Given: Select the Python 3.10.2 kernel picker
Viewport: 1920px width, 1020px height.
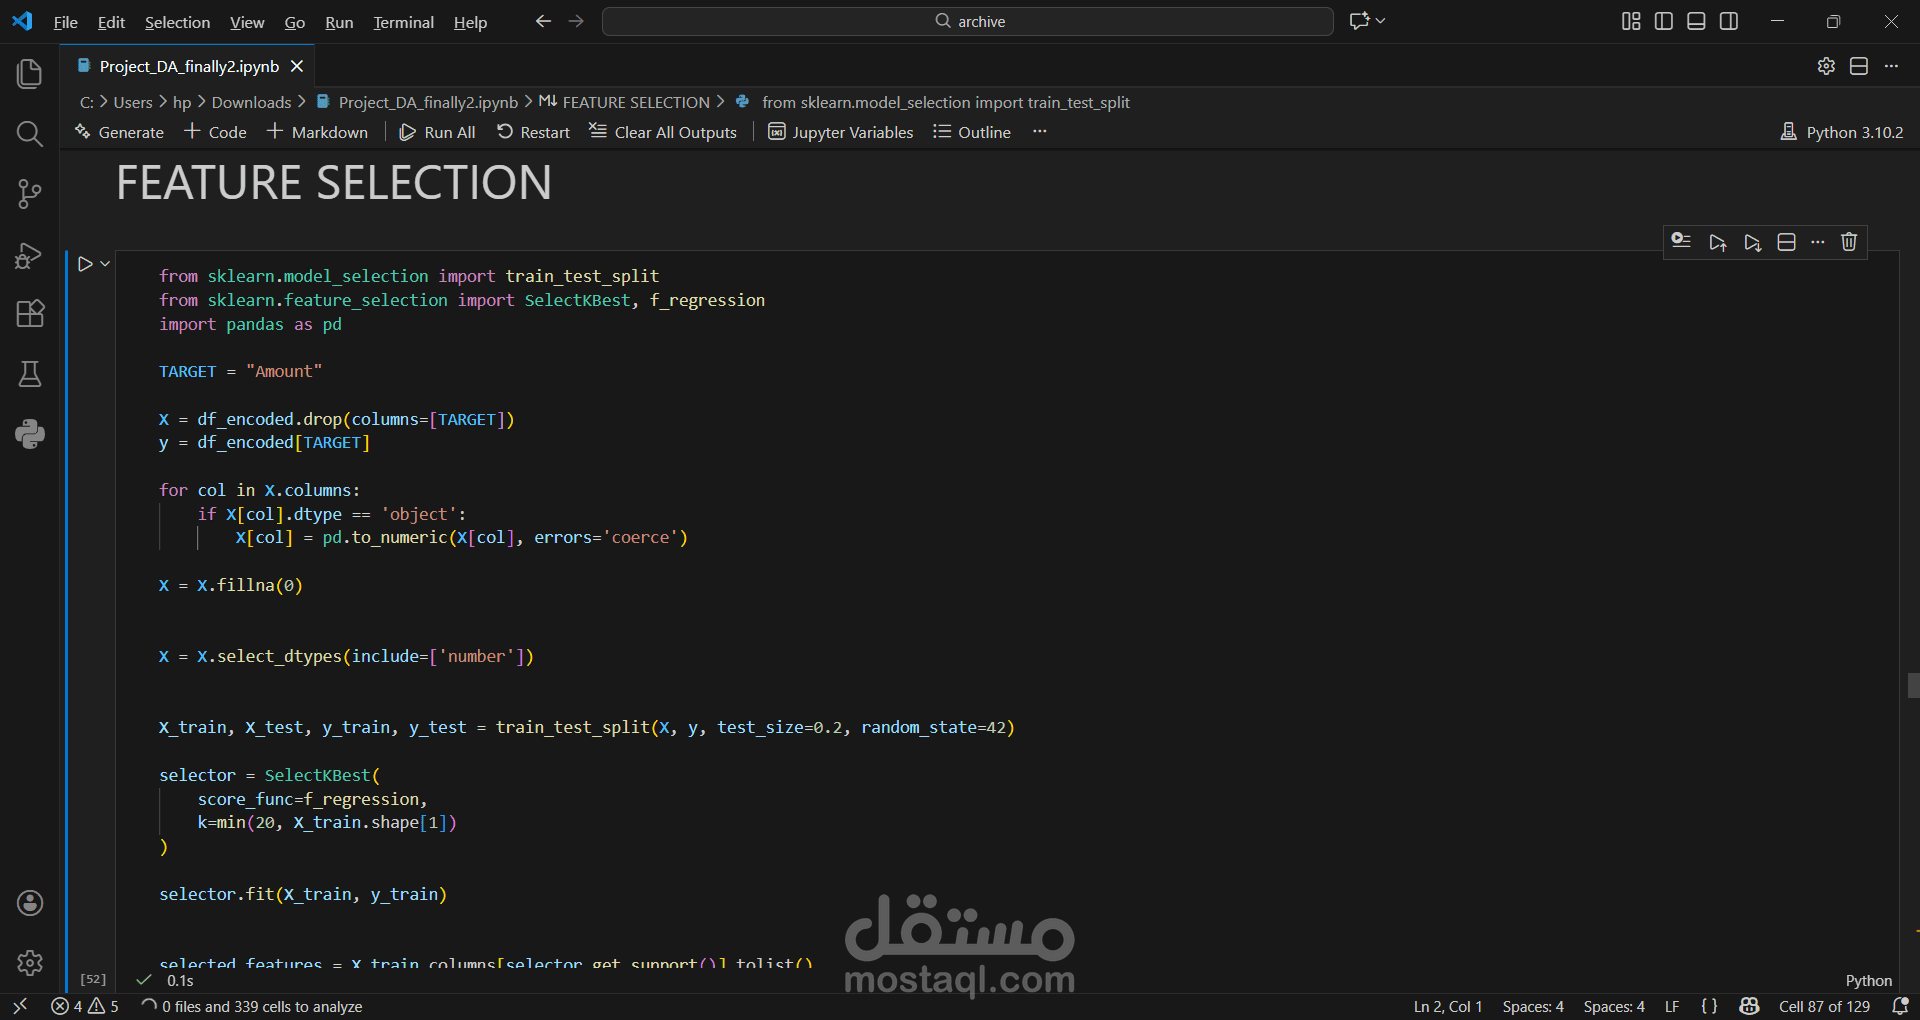Looking at the screenshot, I should click(1842, 132).
